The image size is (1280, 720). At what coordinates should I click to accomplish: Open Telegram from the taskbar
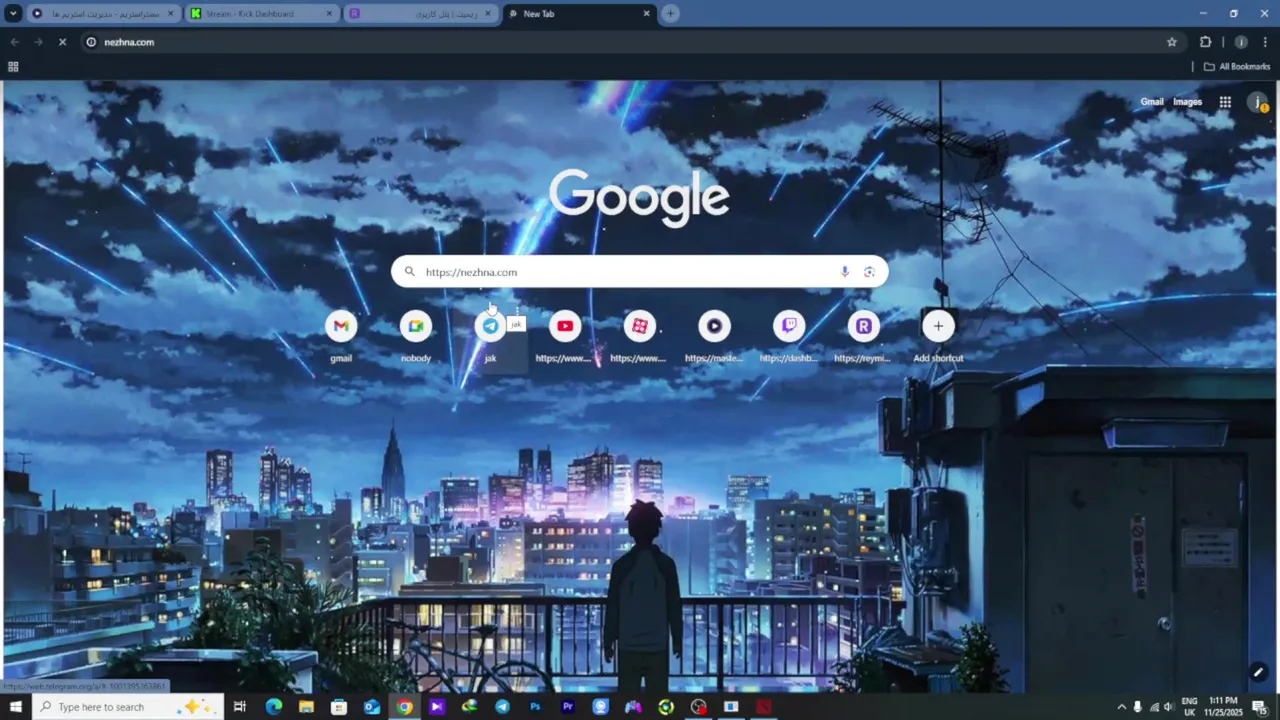[502, 707]
